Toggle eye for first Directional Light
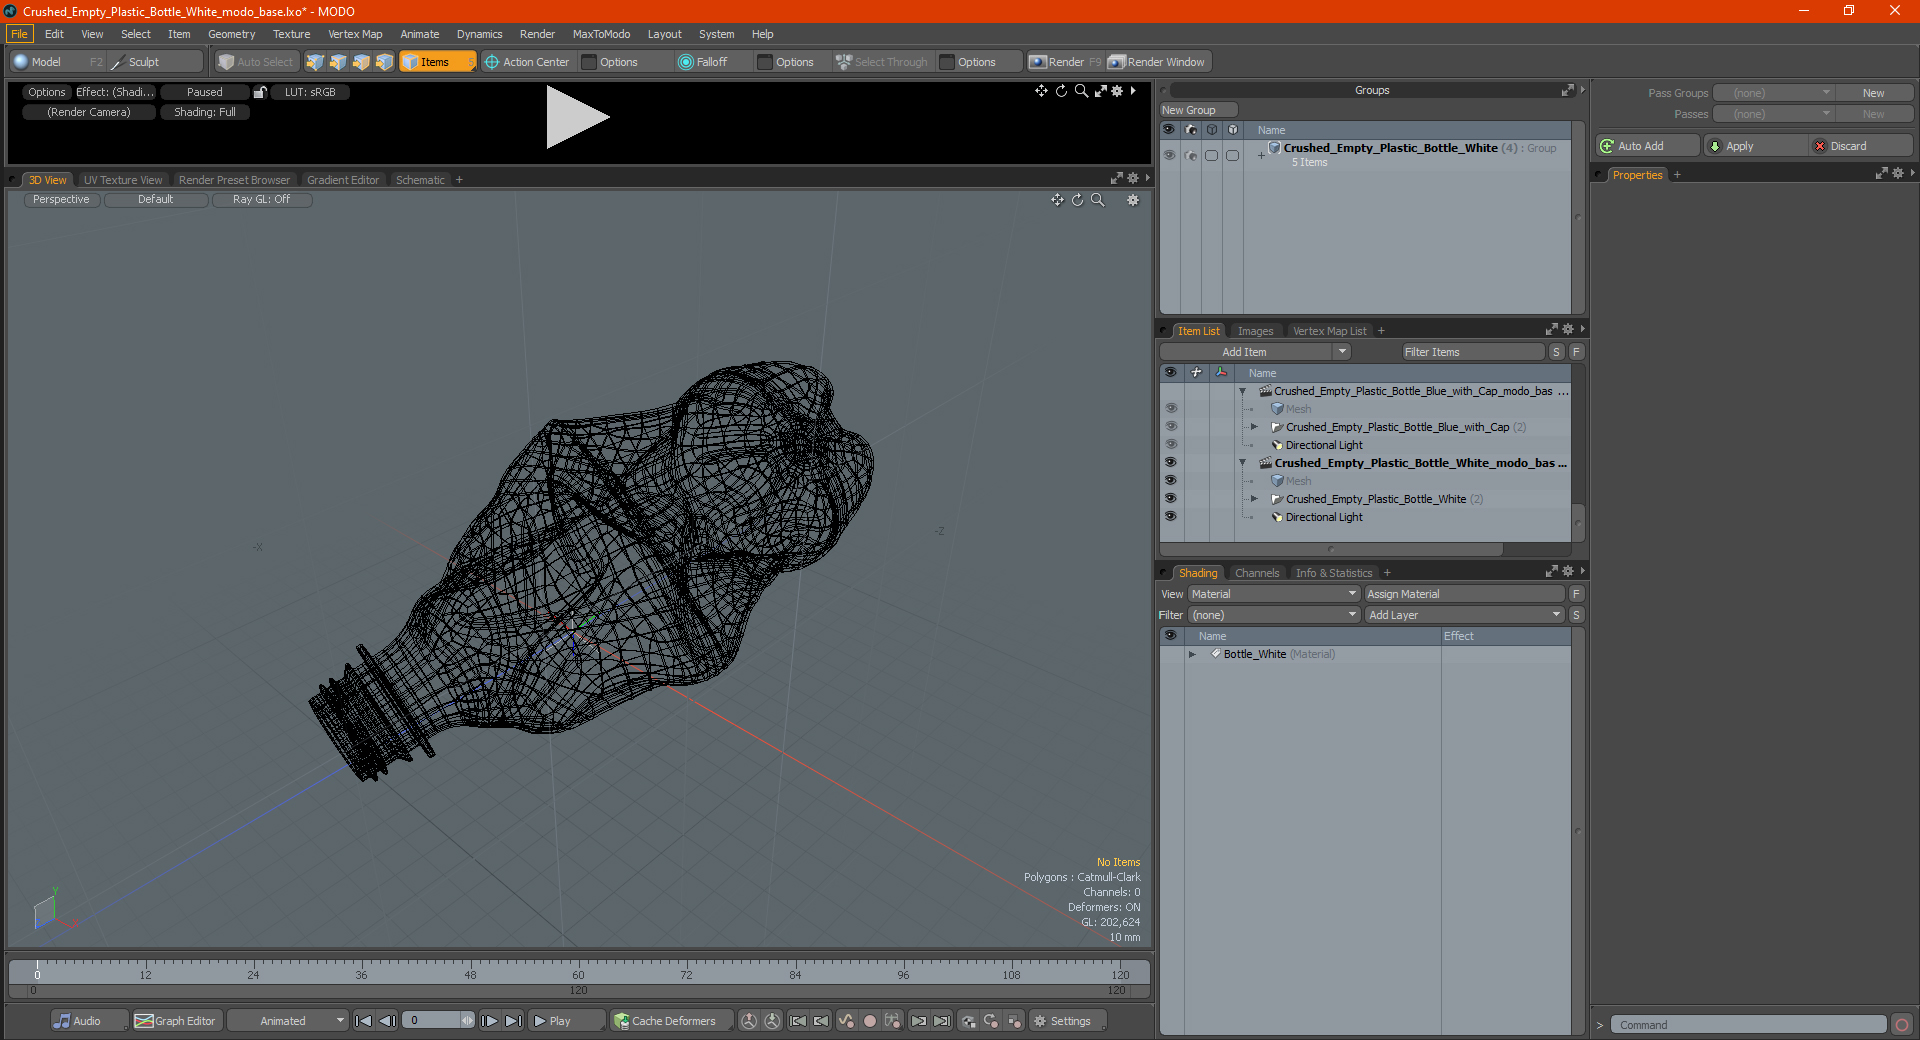The height and width of the screenshot is (1040, 1920). [x=1170, y=445]
